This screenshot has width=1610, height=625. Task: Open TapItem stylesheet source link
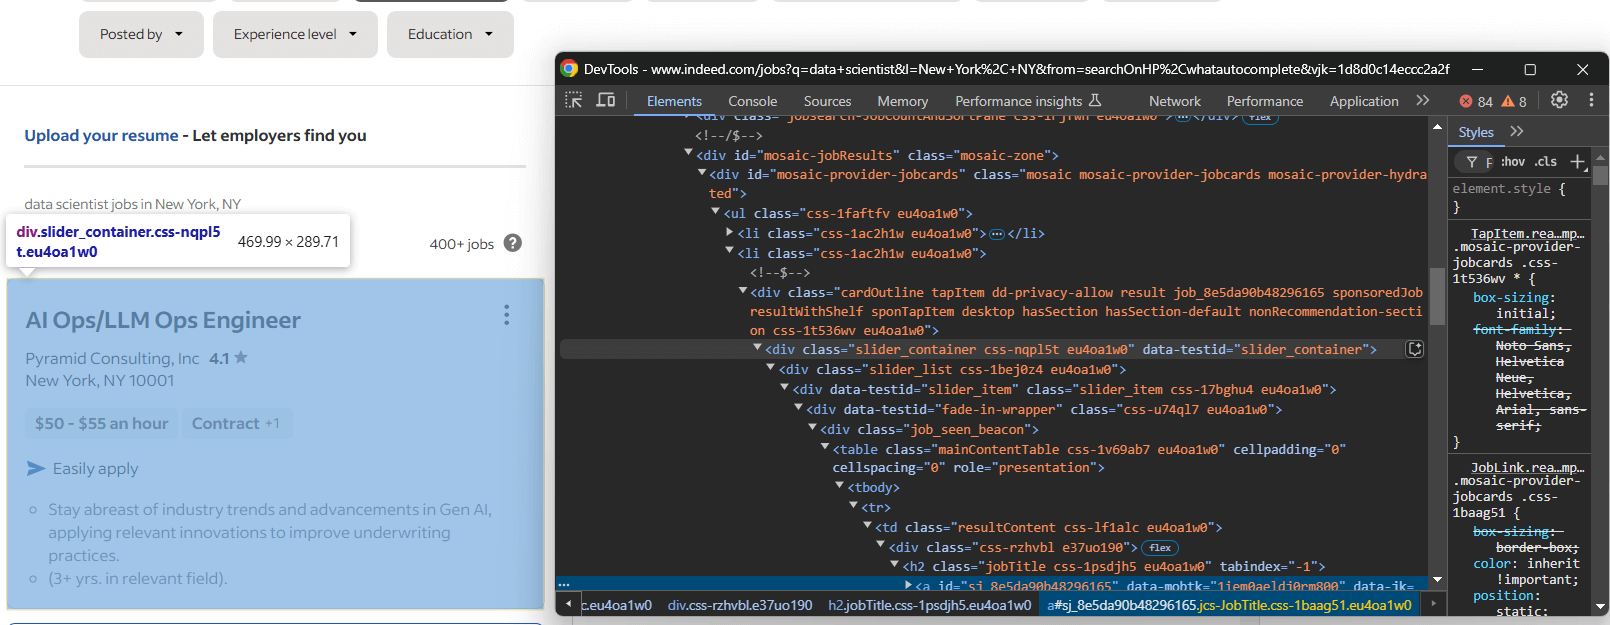(1527, 233)
